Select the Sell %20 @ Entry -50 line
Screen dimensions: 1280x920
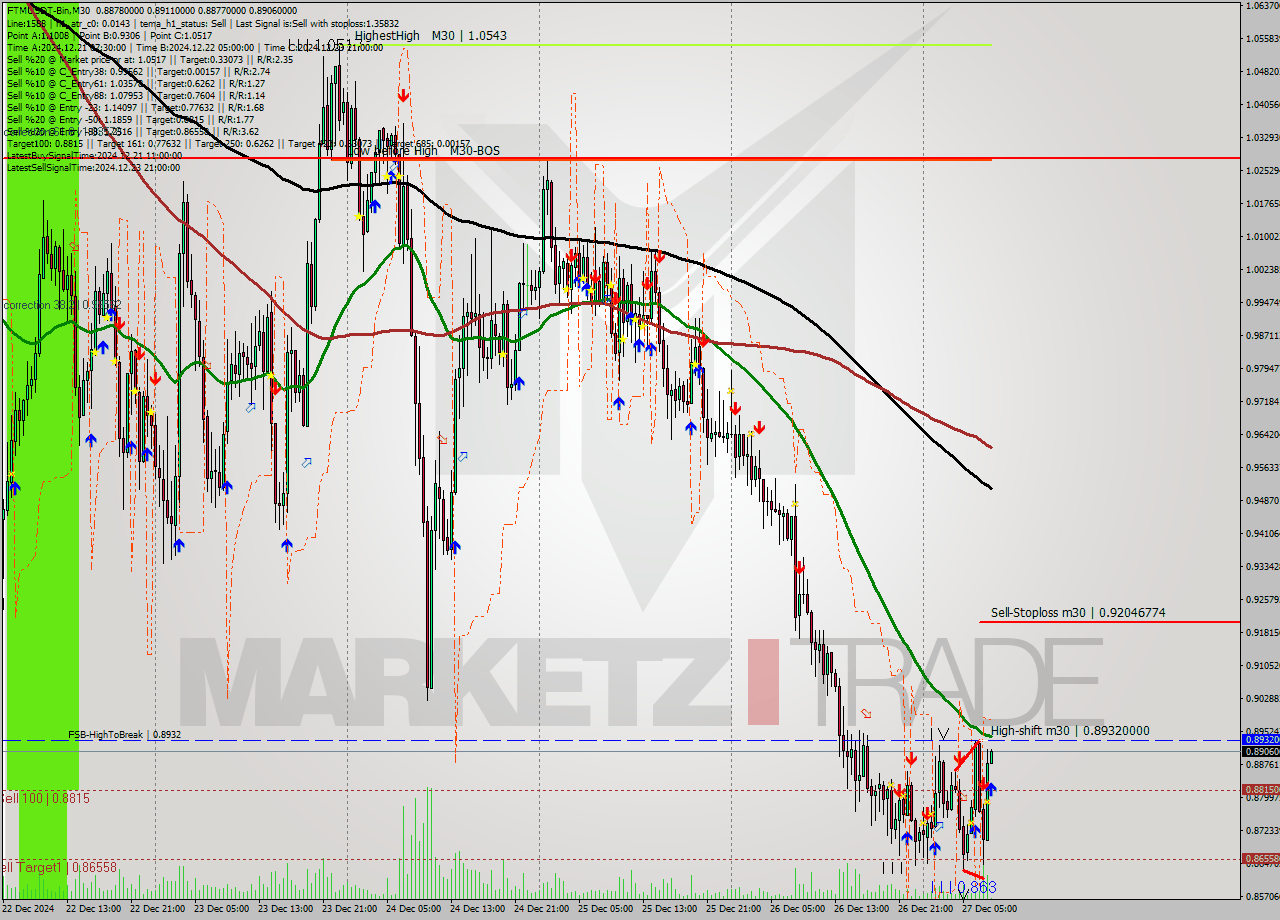tap(130, 119)
